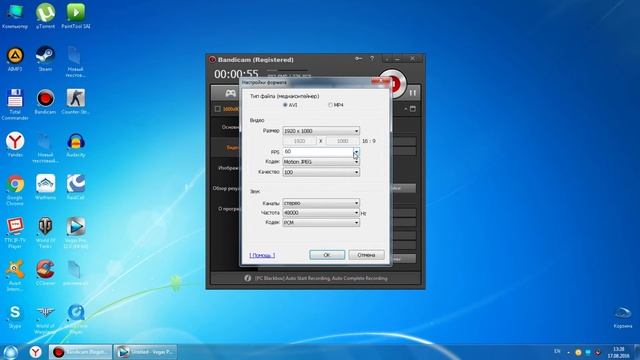
Task: Click the taskbar clock showing the date
Action: point(618,352)
